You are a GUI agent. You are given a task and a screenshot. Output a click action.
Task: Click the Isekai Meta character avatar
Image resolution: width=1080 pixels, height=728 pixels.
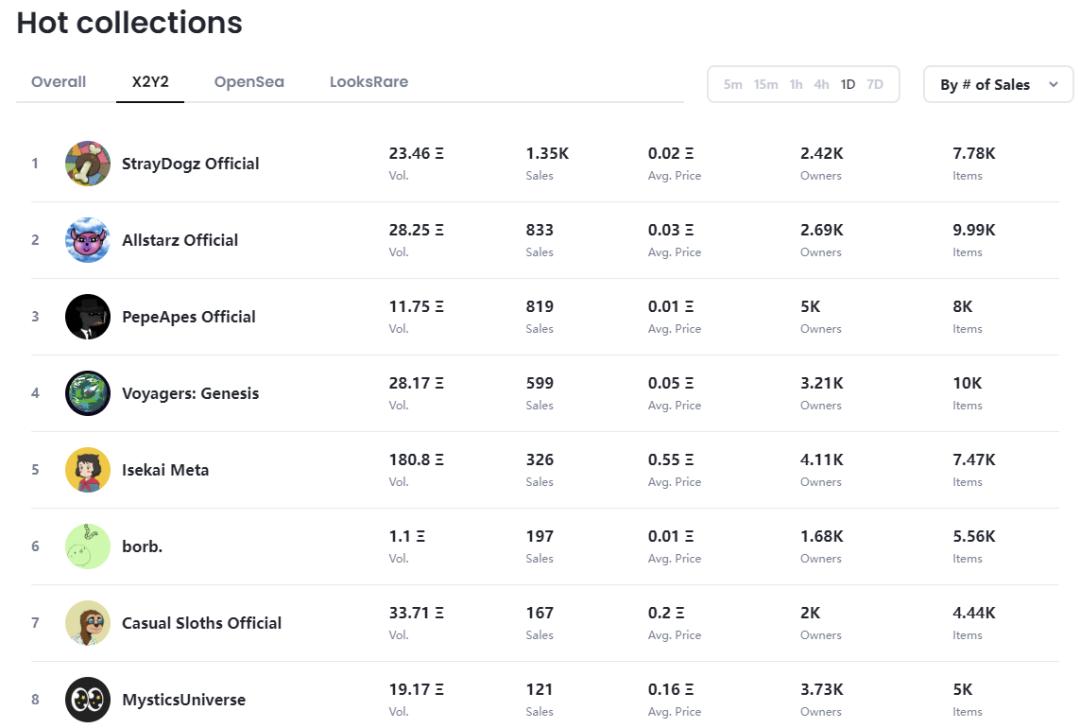tap(88, 470)
